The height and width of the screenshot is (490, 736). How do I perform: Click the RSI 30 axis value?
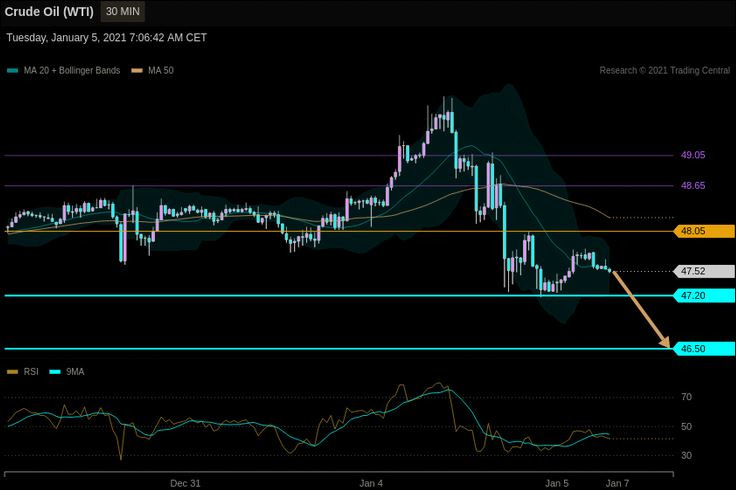click(686, 455)
